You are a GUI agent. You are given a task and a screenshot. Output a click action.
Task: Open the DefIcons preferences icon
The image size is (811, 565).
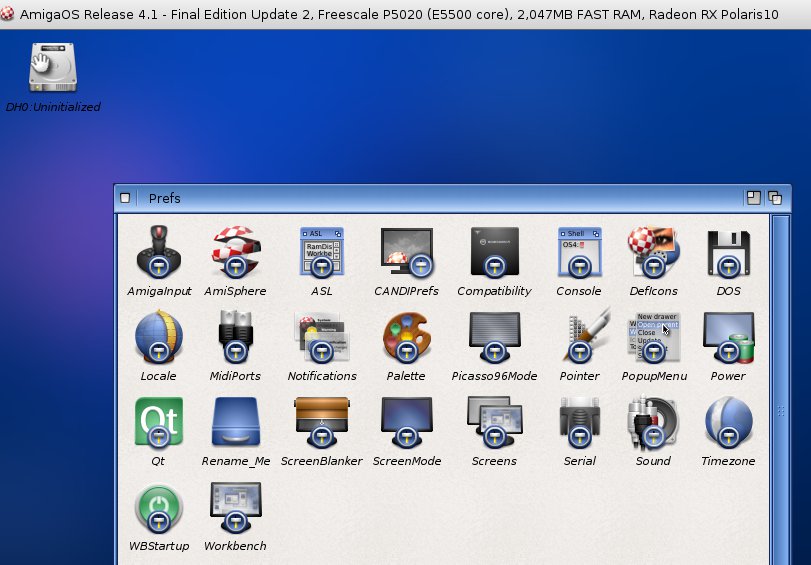[x=654, y=251]
